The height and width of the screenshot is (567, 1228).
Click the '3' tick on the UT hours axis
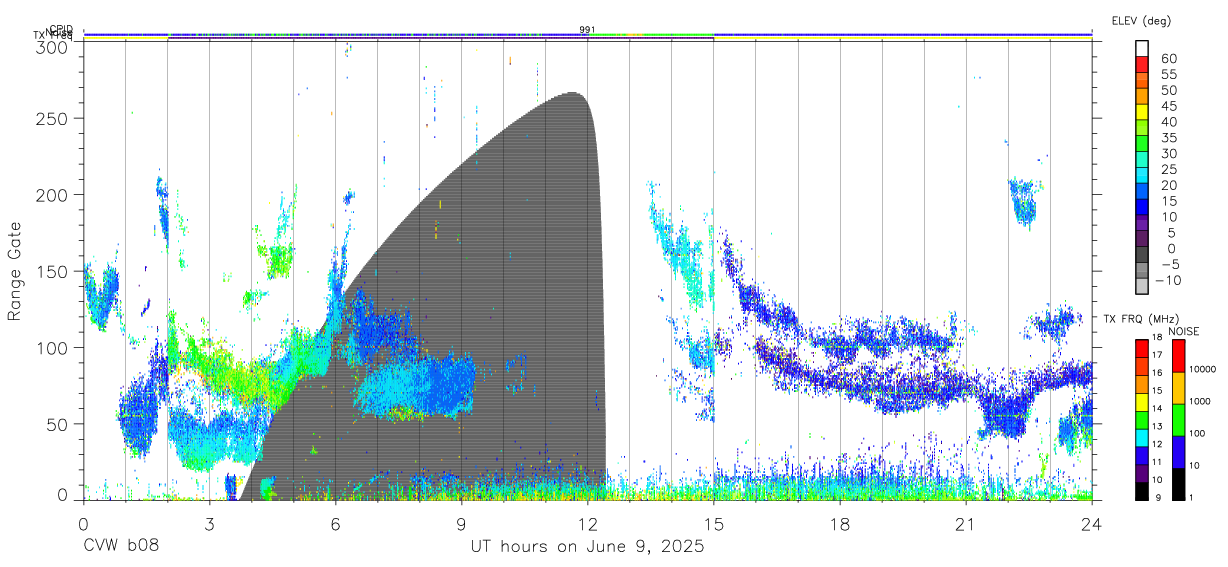[x=209, y=523]
